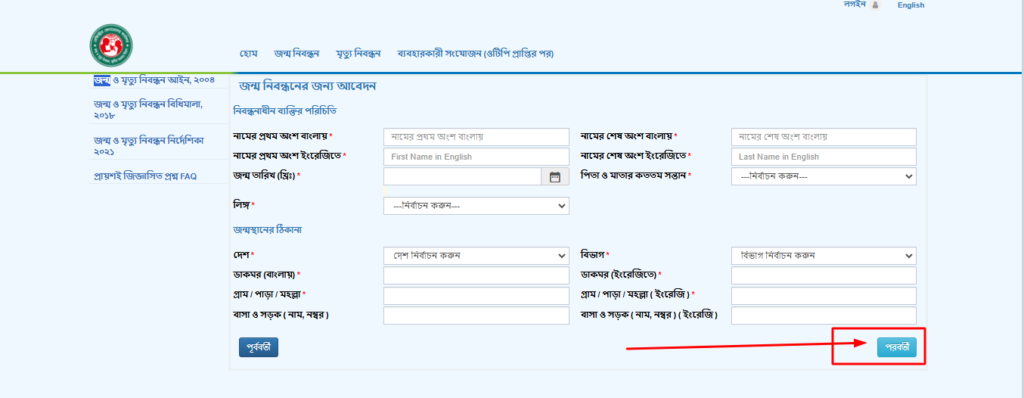Open ব্যবহারকারী সংযোজন (ওটিপি প্রাপ্তির পর) menu

click(x=475, y=54)
